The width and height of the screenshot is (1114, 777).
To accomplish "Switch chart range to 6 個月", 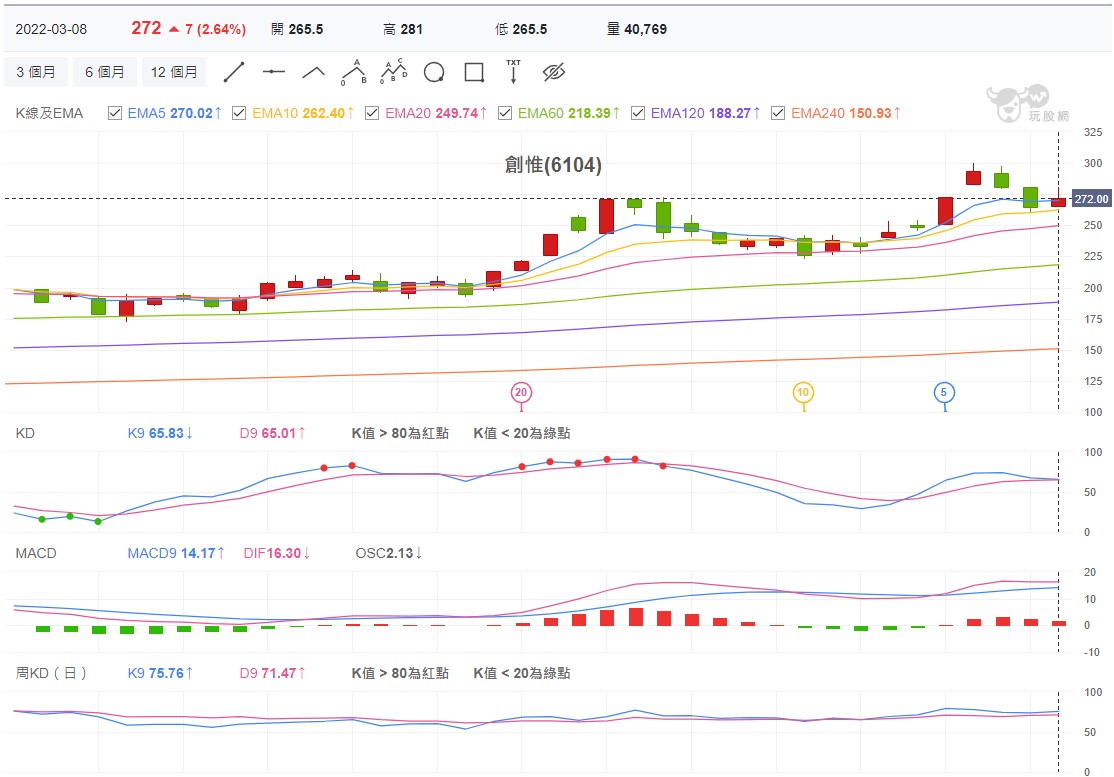I will point(104,72).
